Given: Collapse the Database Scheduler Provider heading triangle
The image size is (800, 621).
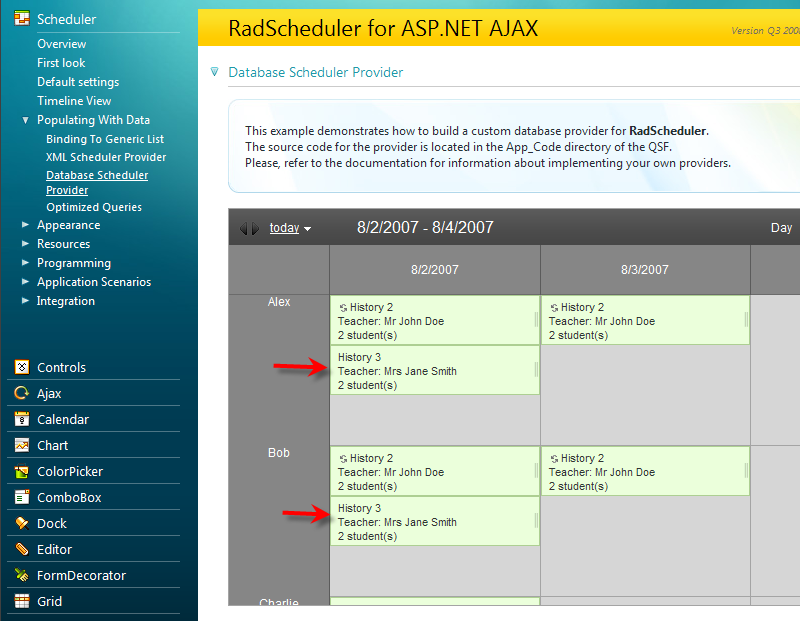Looking at the screenshot, I should click(215, 72).
